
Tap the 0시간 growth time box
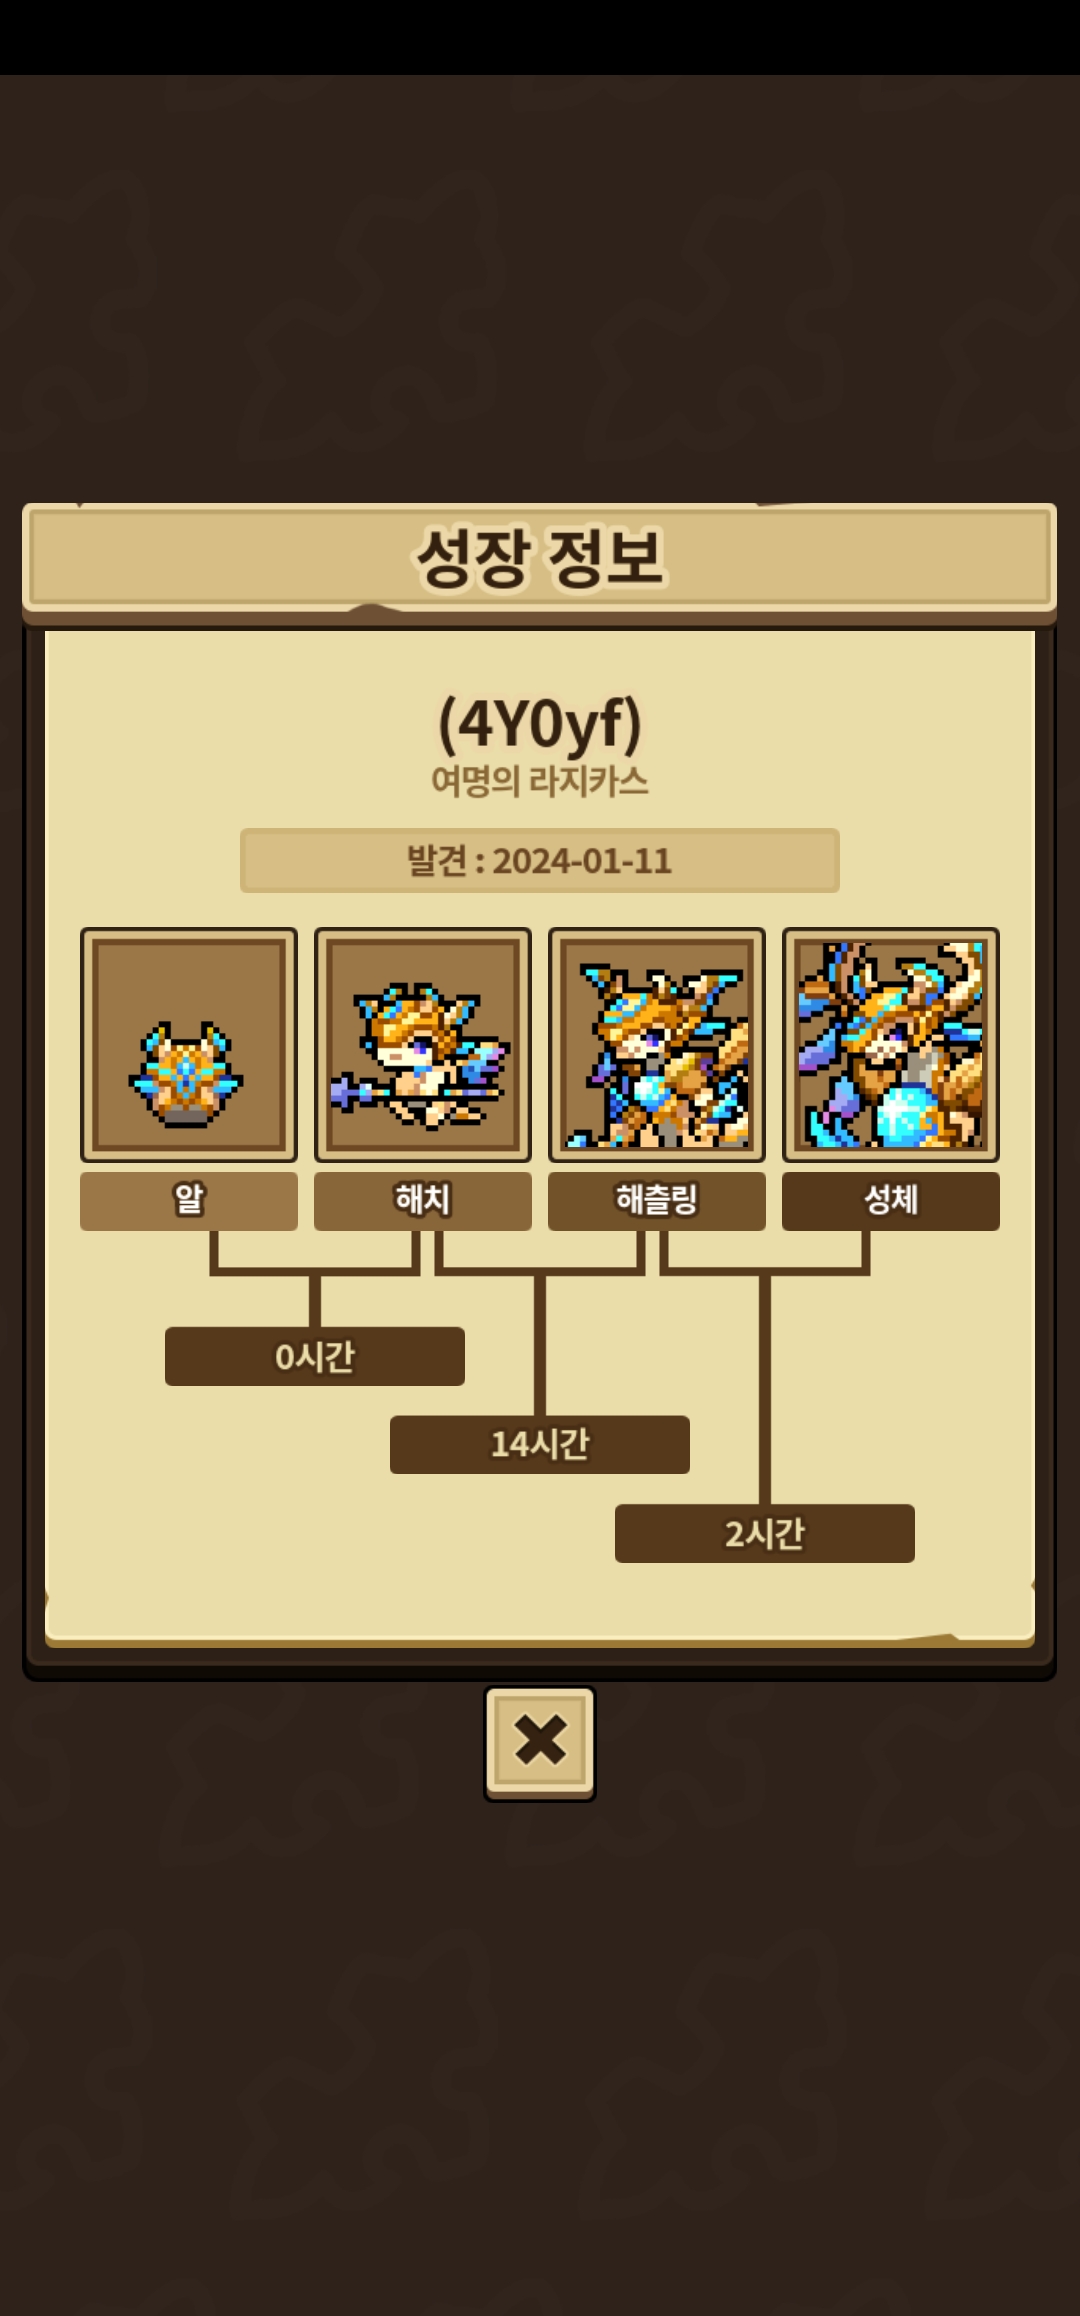[x=315, y=1356]
